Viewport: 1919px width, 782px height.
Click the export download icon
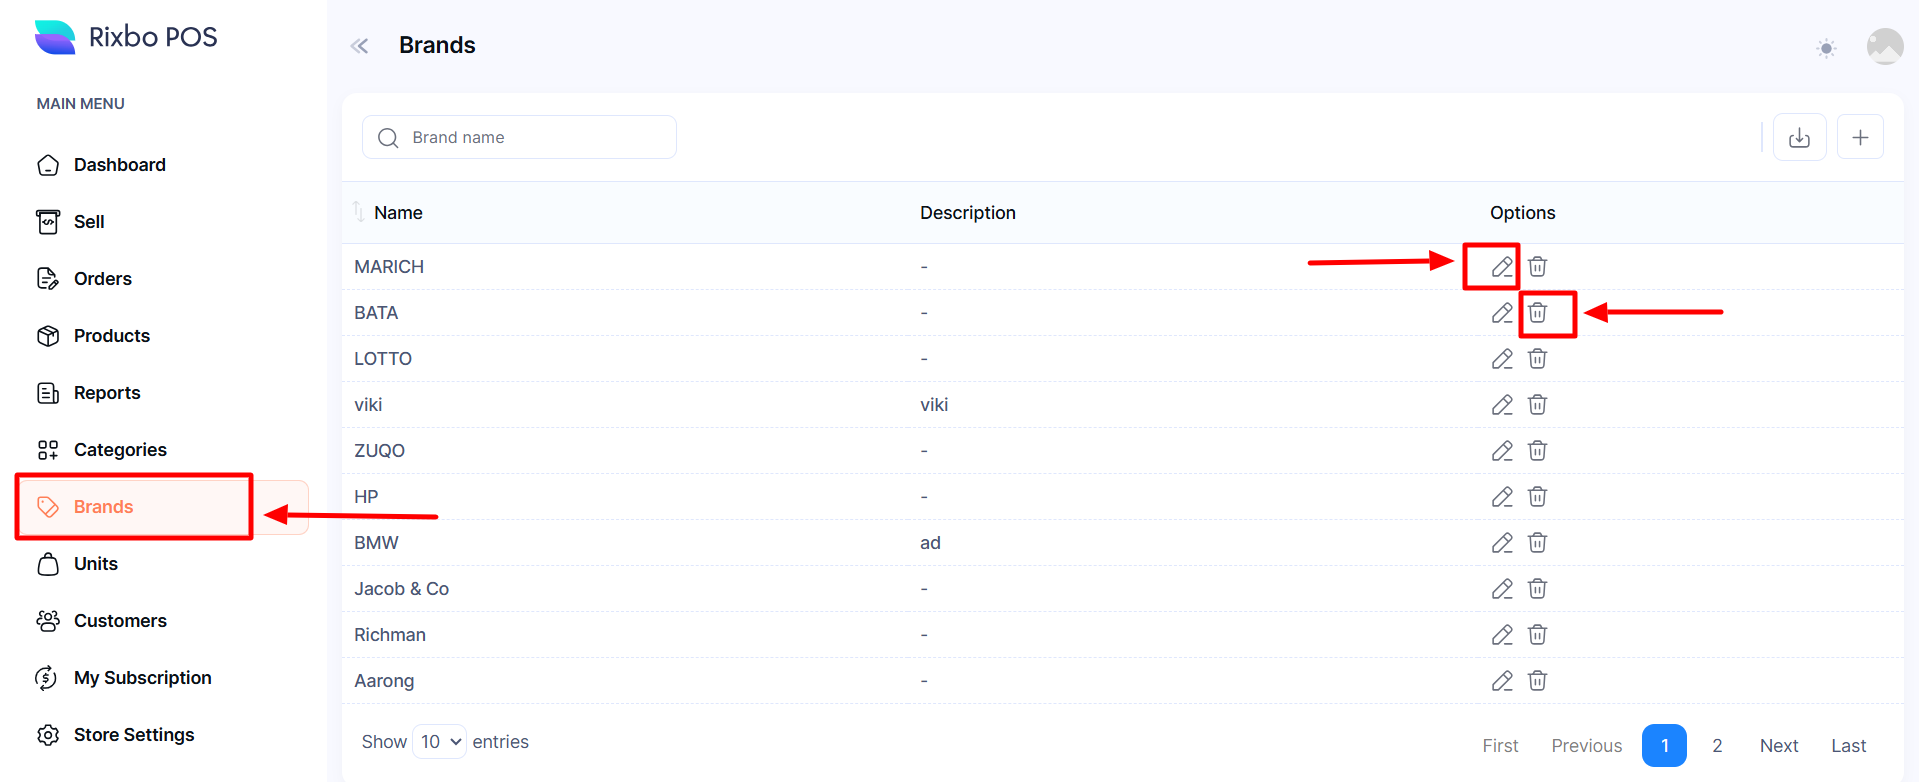tap(1799, 138)
